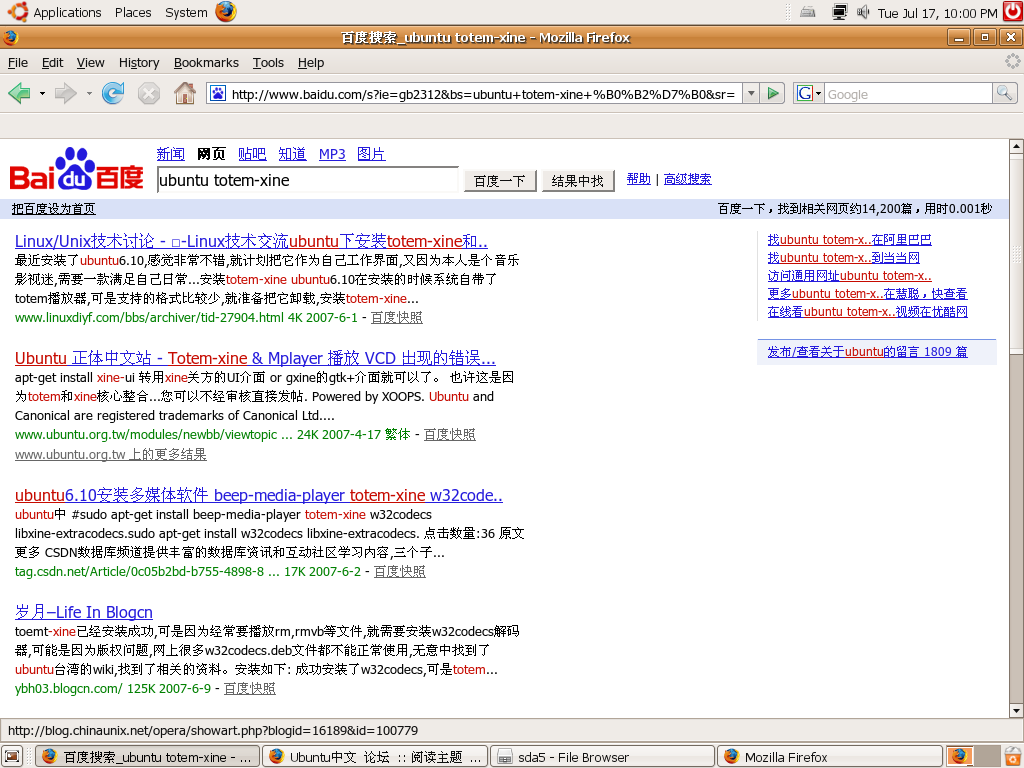Viewport: 1024px width, 768px height.
Task: Click 百度快照 for tag.csdn.net result
Action: pos(399,571)
